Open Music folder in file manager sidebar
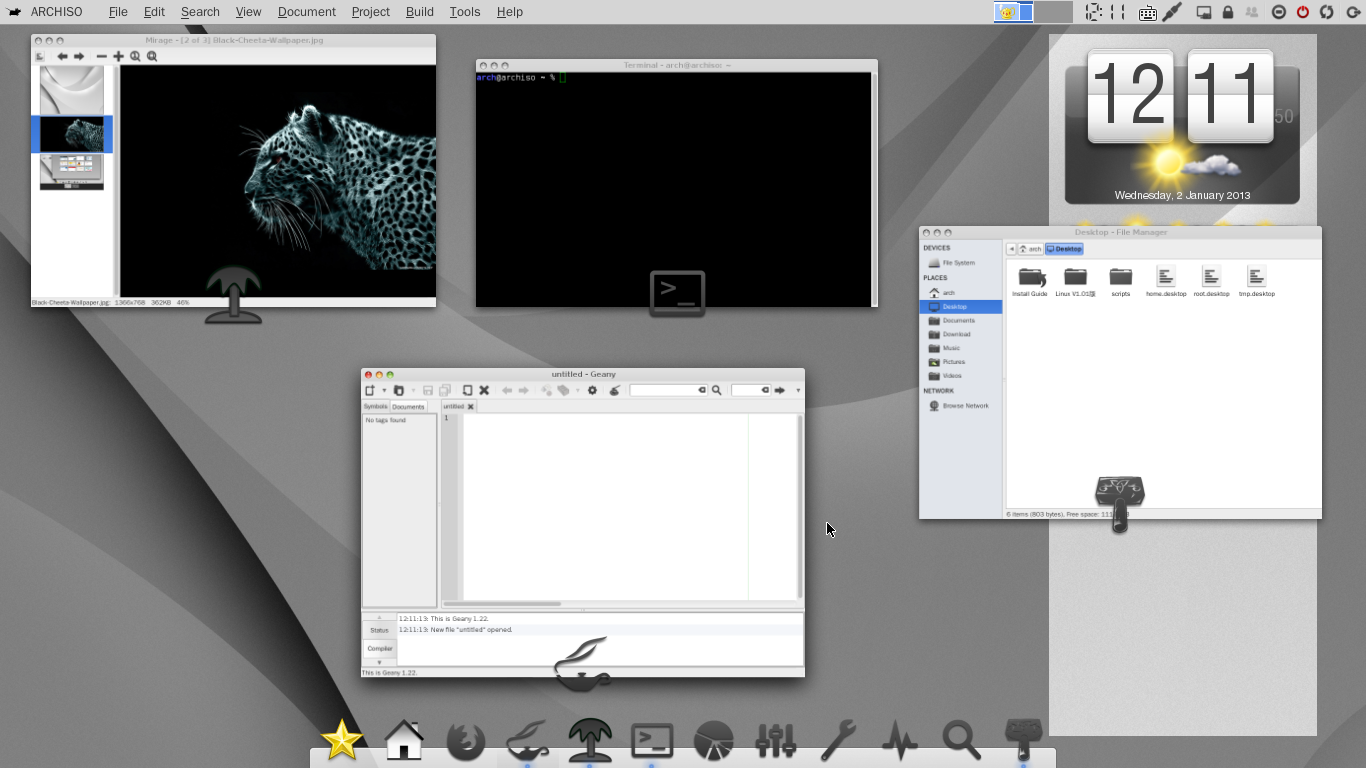This screenshot has width=1366, height=768. coord(960,348)
